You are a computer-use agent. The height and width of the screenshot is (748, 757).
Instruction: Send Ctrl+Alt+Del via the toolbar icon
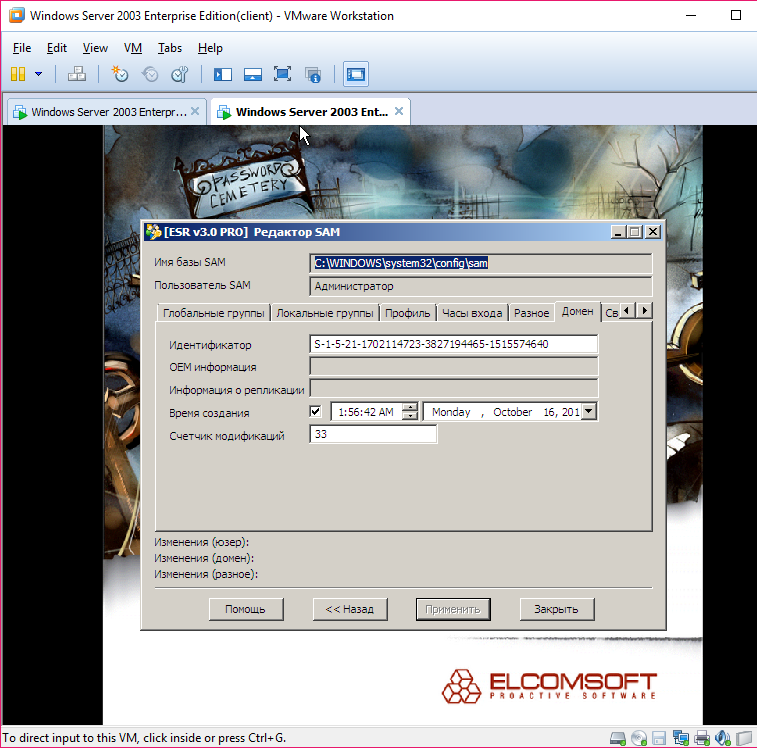pyautogui.click(x=77, y=74)
